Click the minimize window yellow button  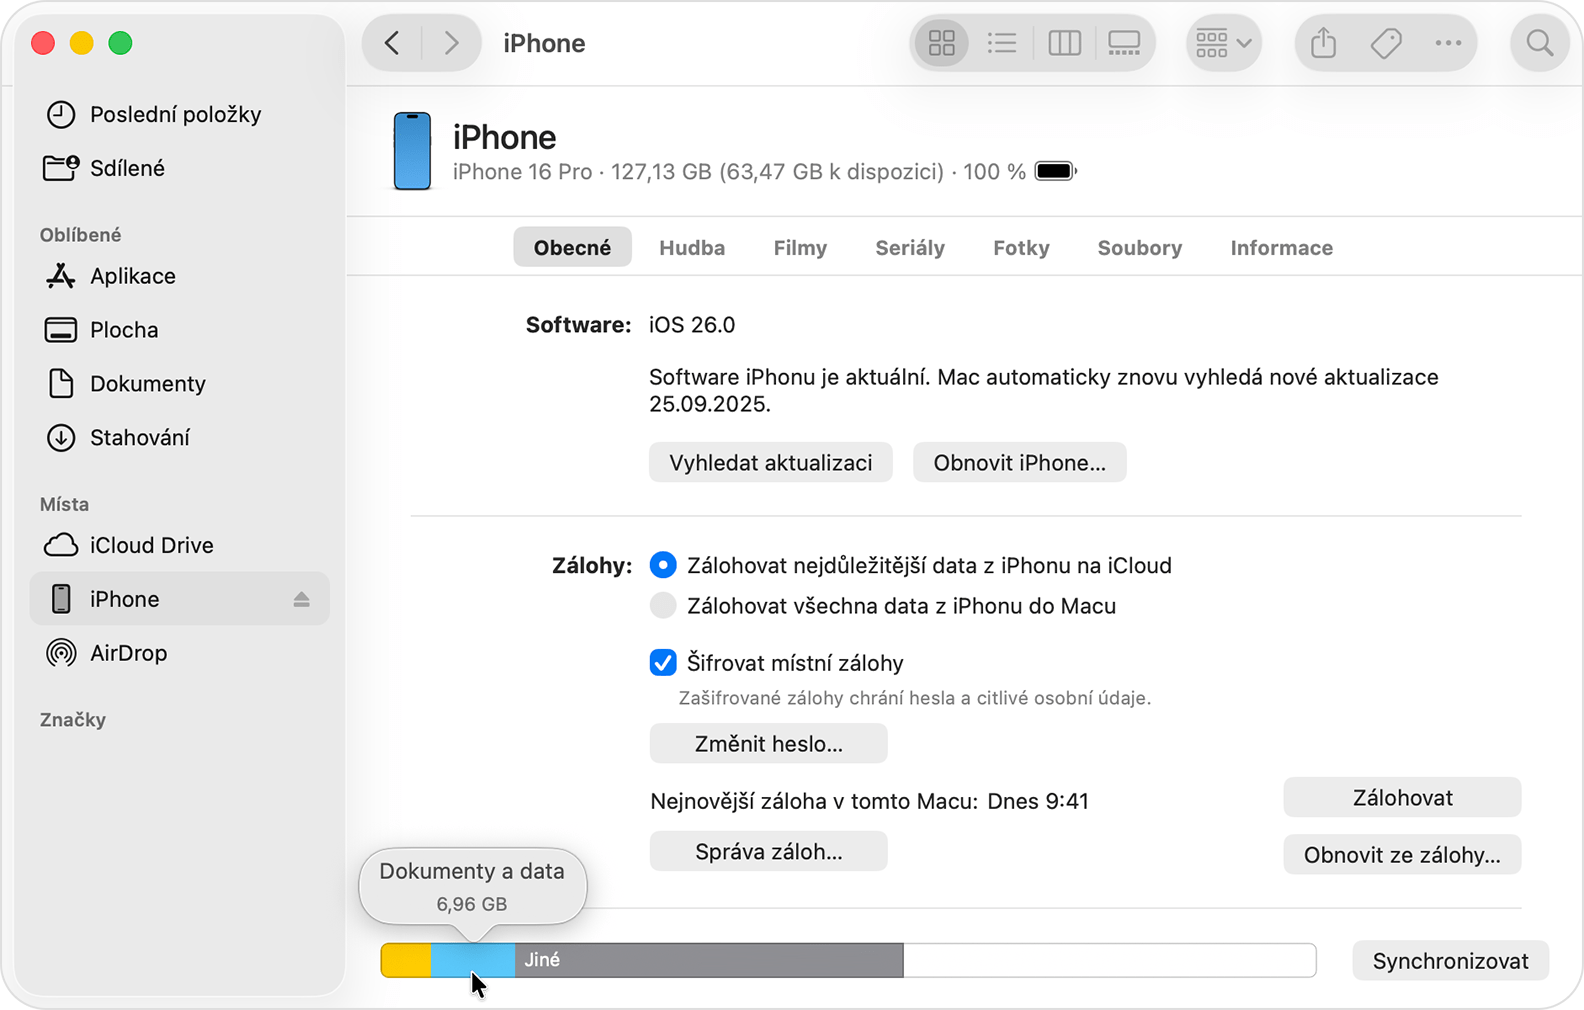click(x=82, y=43)
